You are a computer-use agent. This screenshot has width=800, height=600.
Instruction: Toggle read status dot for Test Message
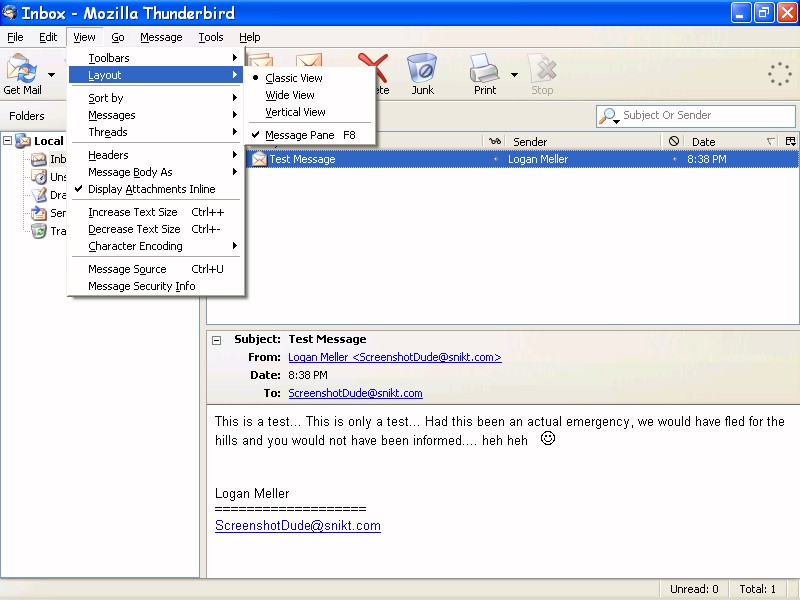[x=495, y=159]
